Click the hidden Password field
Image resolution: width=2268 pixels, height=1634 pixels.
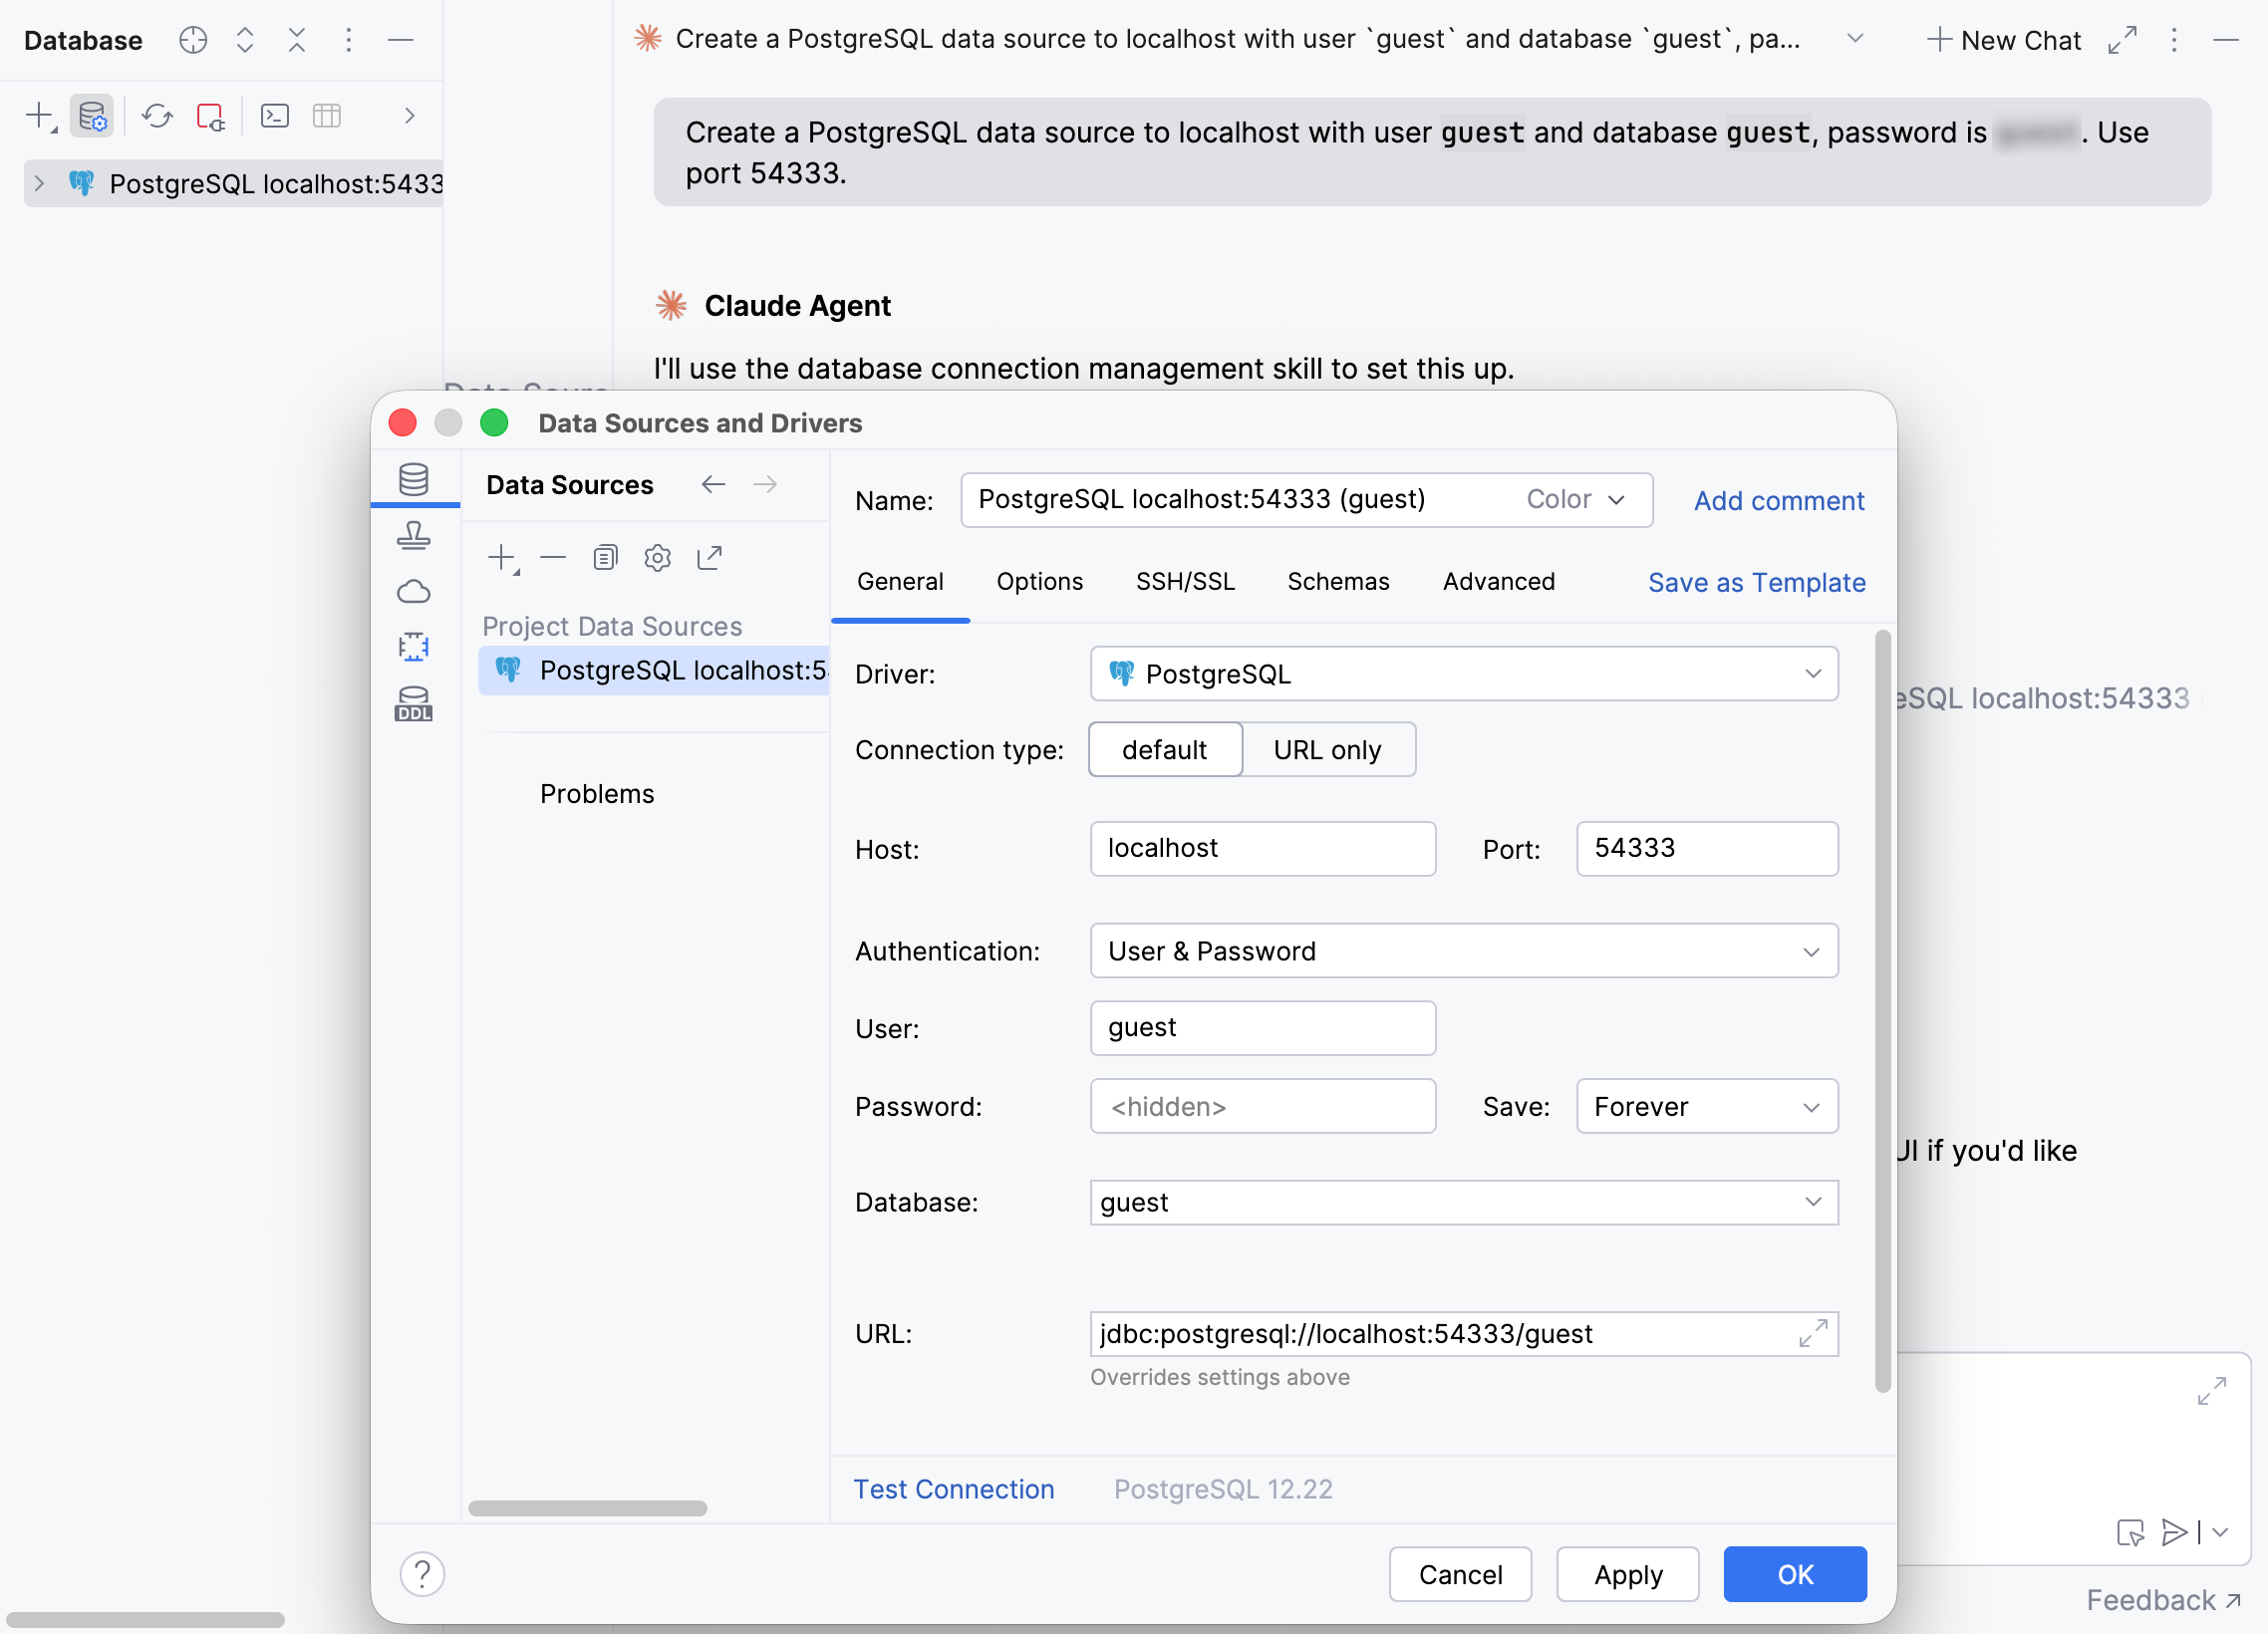pyautogui.click(x=1263, y=1106)
